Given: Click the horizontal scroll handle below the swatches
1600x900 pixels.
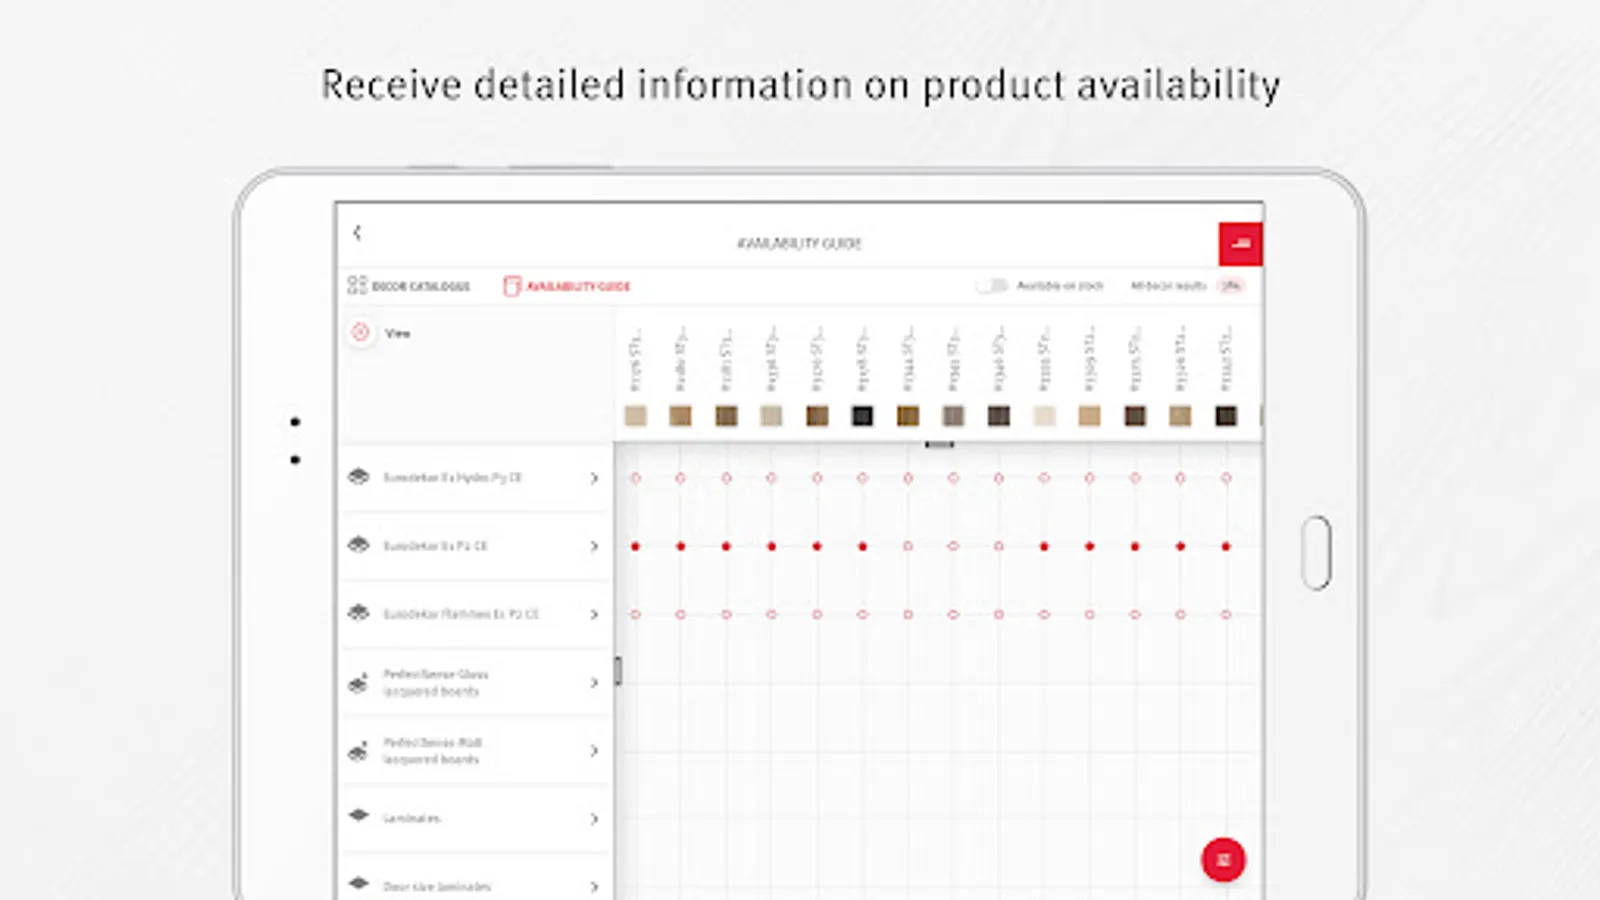Looking at the screenshot, I should point(939,444).
